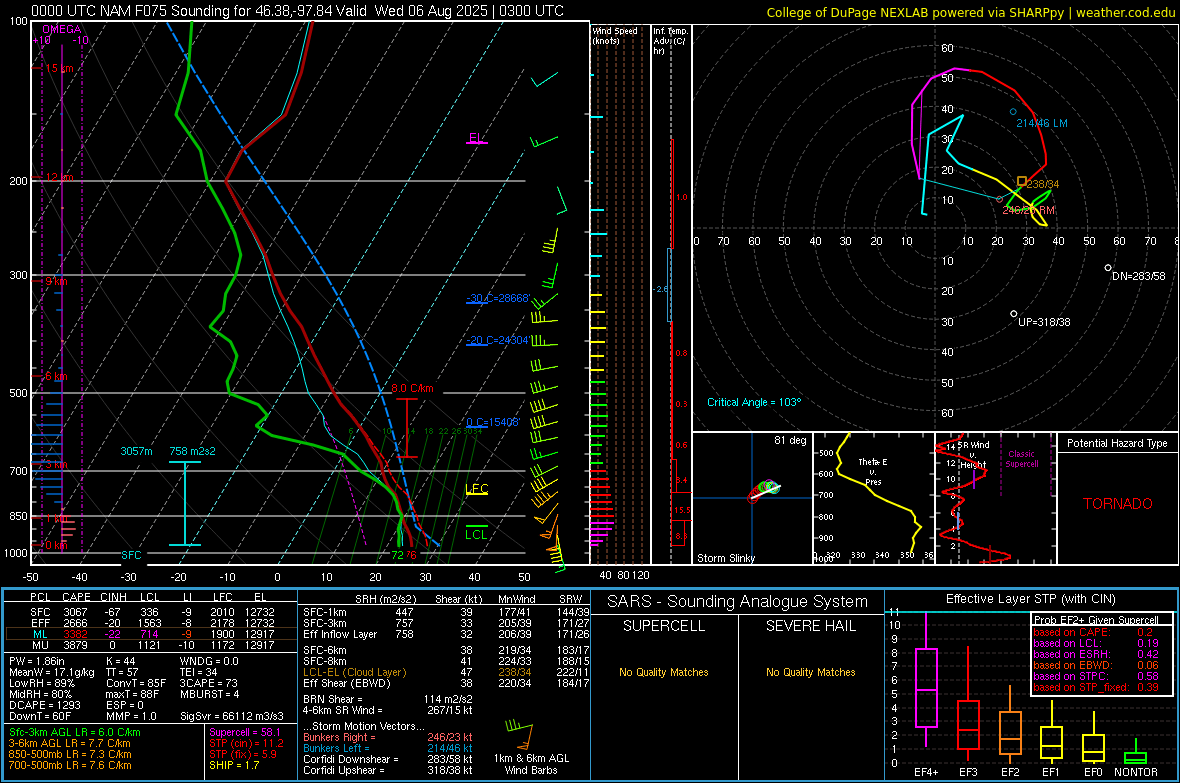Click the STP (cin) = 11.2 value
Viewport: 1180px width, 783px height.
246,743
